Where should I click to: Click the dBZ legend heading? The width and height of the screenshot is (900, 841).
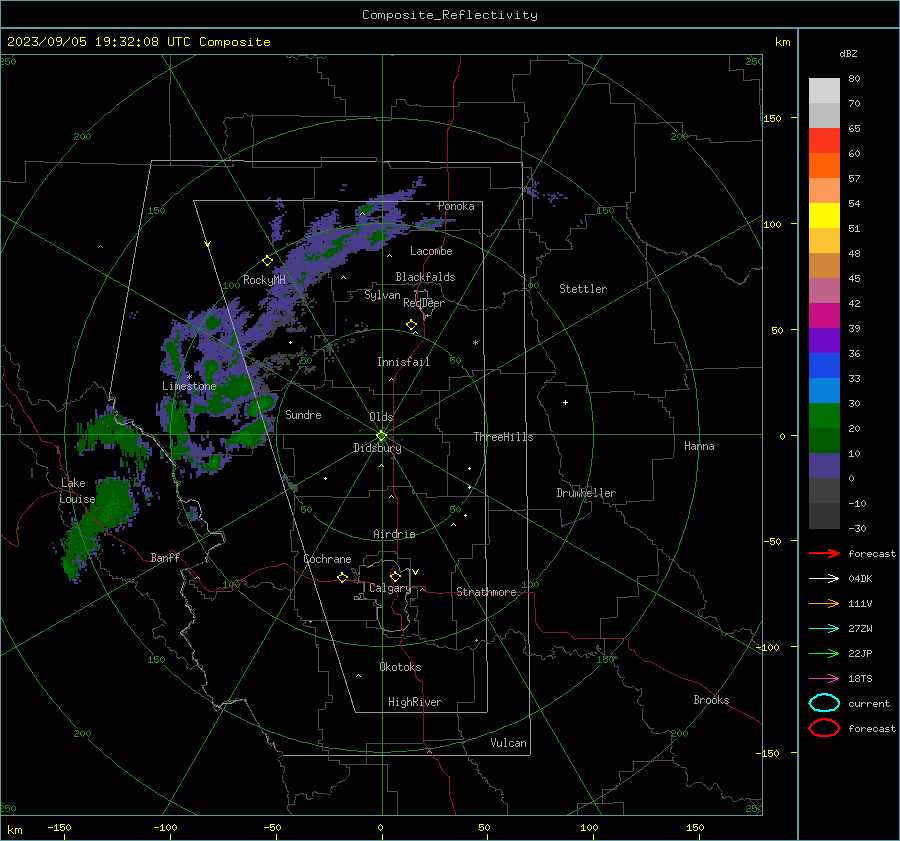coord(848,53)
